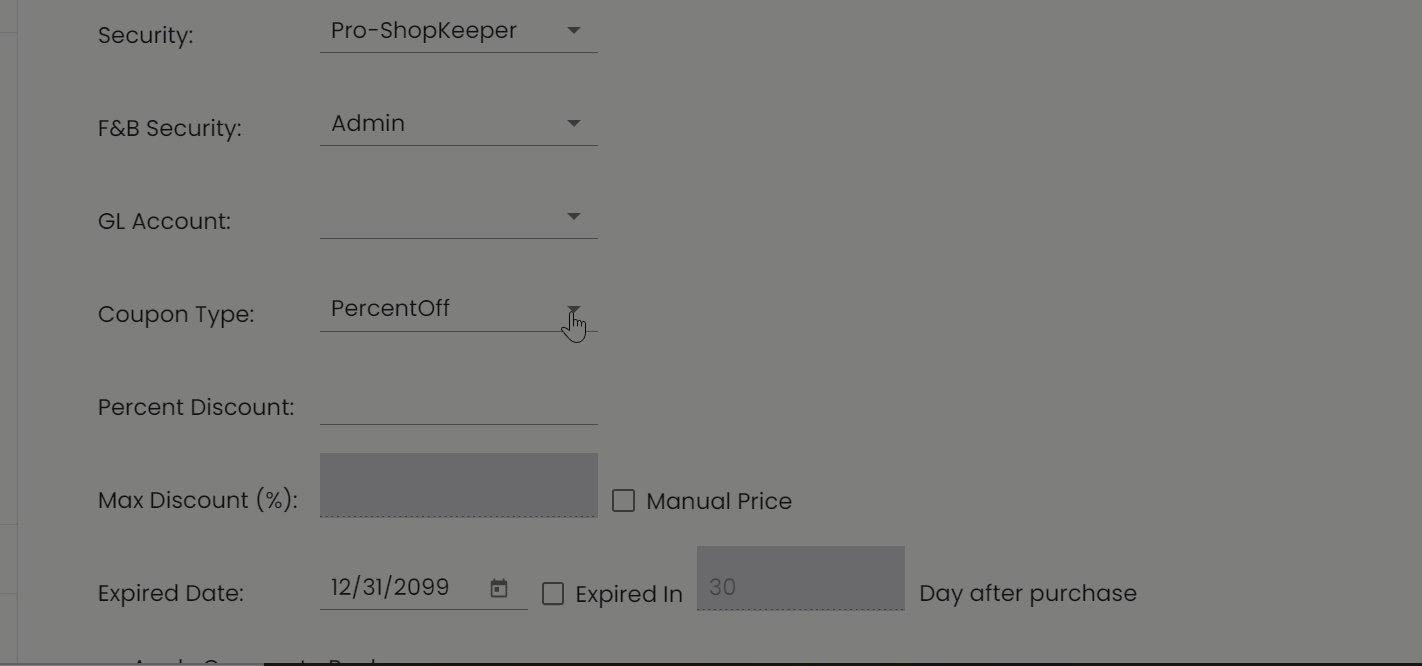Open the dropdown showing Admin
The width and height of the screenshot is (1422, 666).
459,124
